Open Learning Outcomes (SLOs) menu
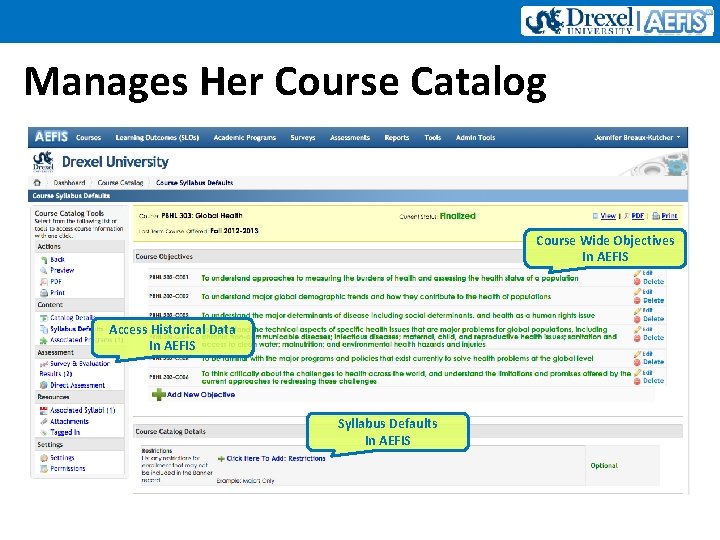 [x=157, y=137]
